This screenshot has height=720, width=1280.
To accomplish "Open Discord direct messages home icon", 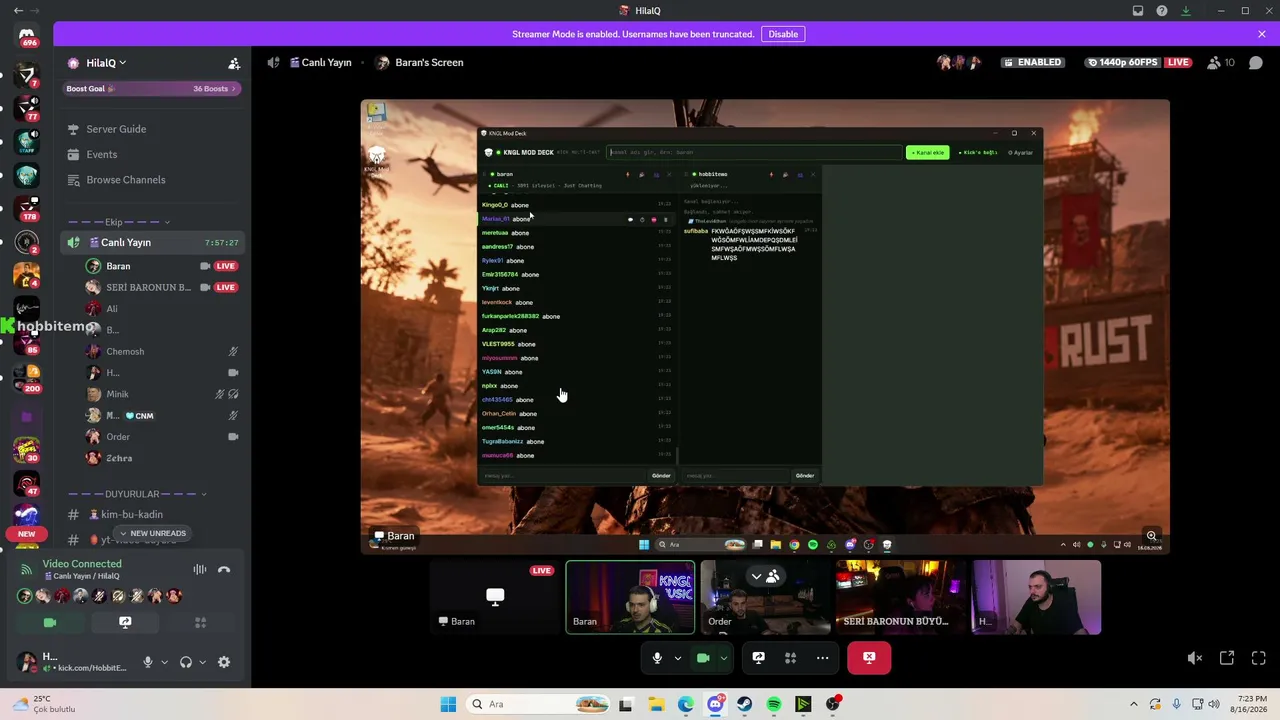I will tap(27, 36).
